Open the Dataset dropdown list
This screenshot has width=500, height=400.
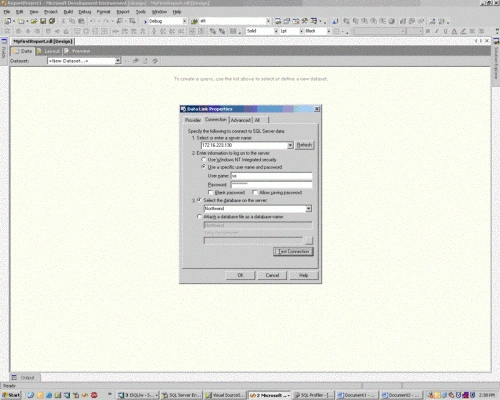coord(118,61)
